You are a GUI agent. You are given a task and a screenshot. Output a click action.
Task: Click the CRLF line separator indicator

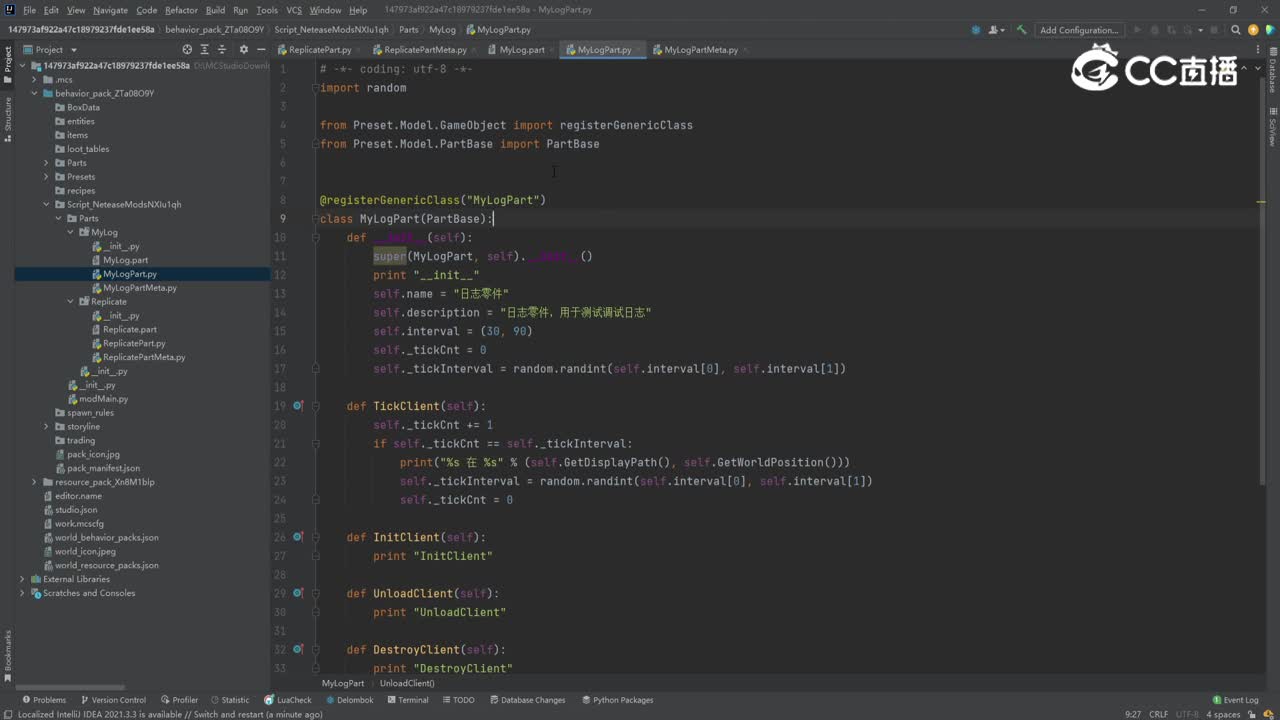click(1158, 714)
